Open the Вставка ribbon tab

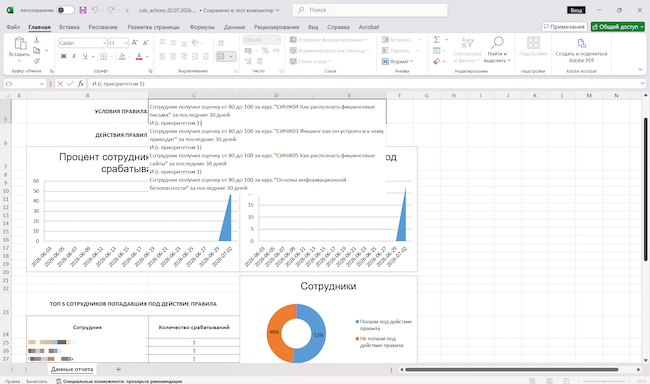[69, 27]
